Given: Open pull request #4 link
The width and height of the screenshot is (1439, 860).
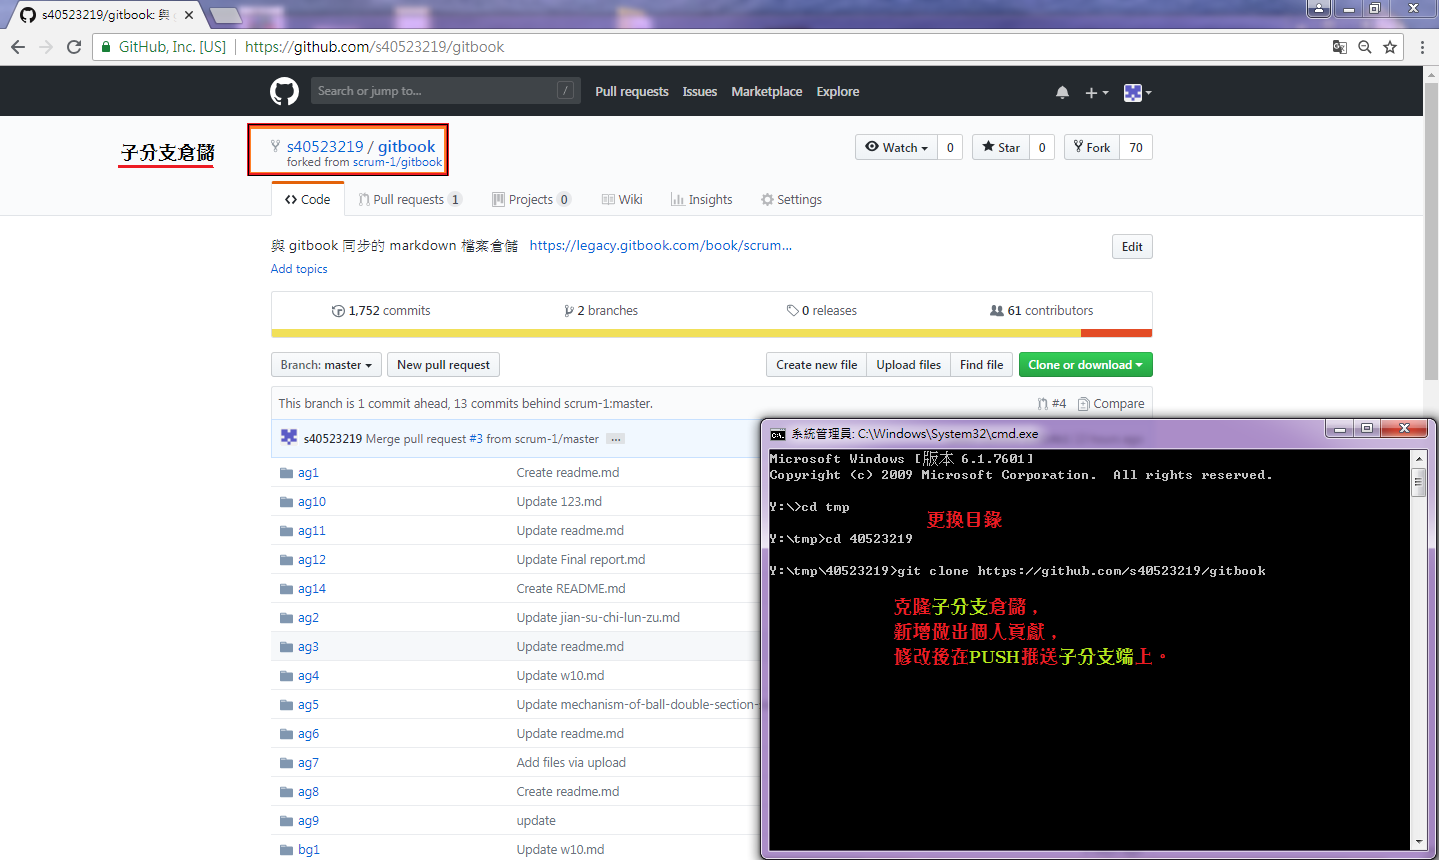Looking at the screenshot, I should [x=1052, y=404].
